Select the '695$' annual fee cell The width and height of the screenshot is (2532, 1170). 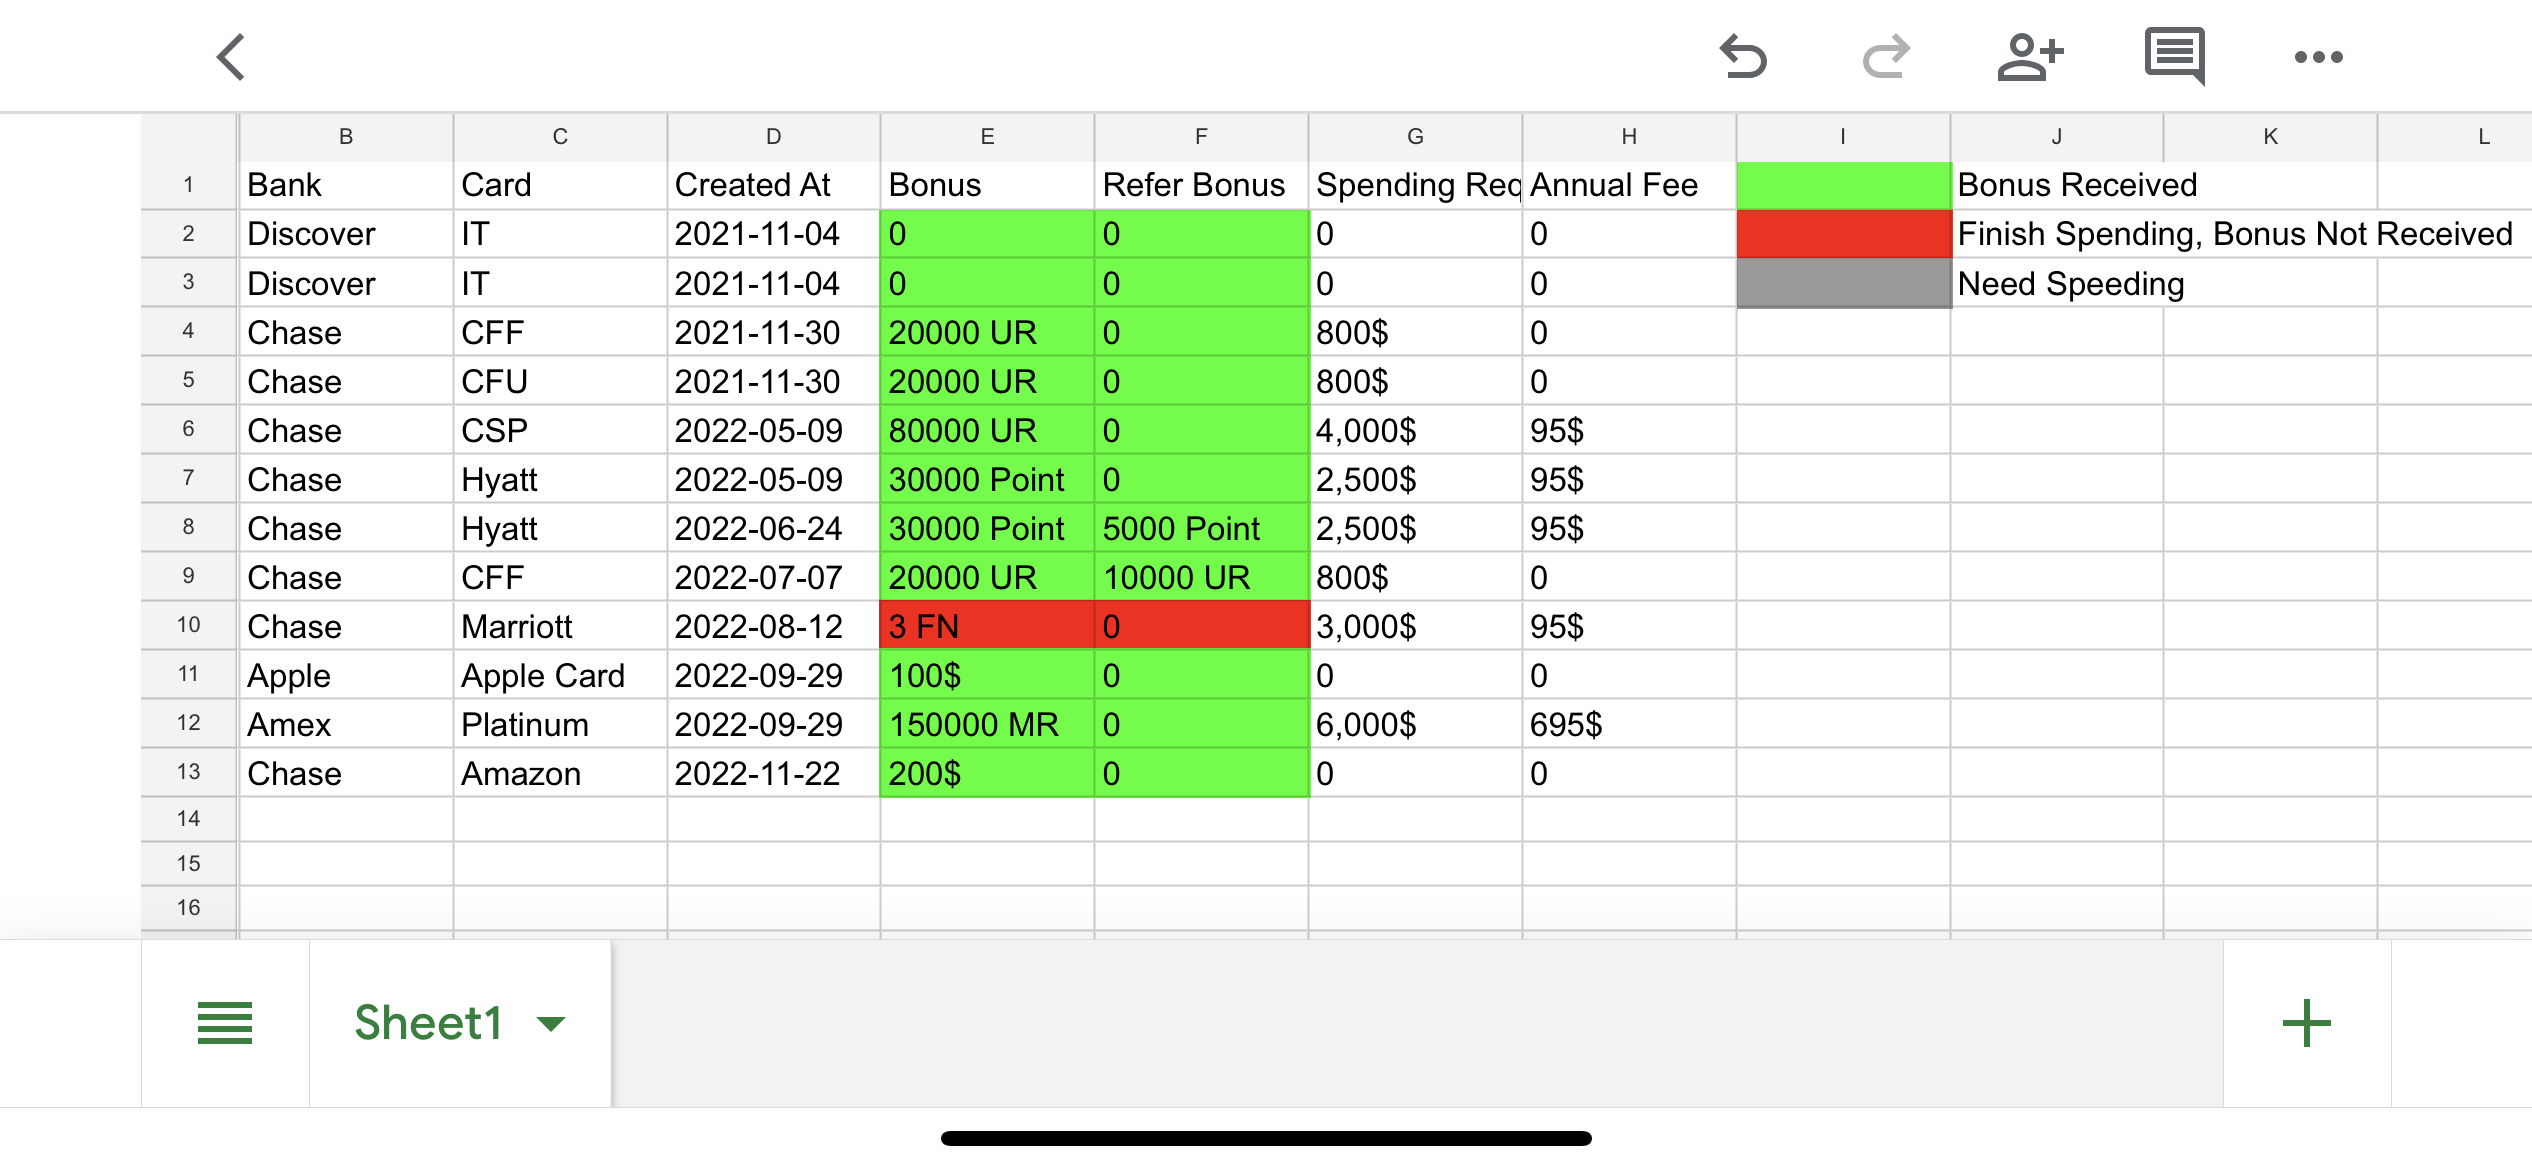point(1629,724)
